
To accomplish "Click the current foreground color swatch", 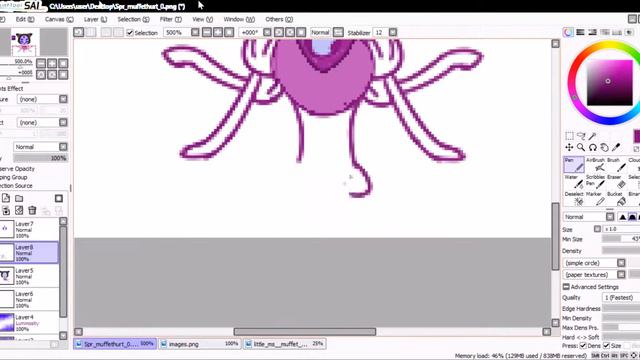I will pos(636,136).
